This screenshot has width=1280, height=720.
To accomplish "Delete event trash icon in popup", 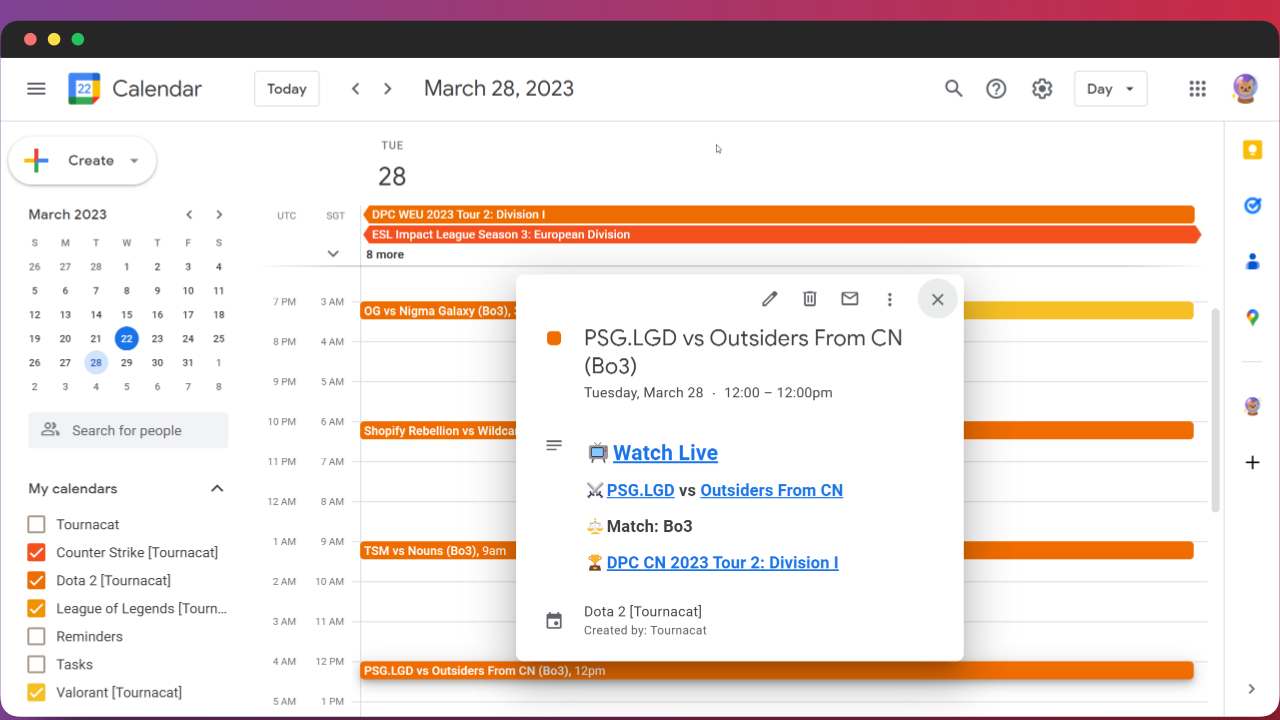I will [x=810, y=298].
